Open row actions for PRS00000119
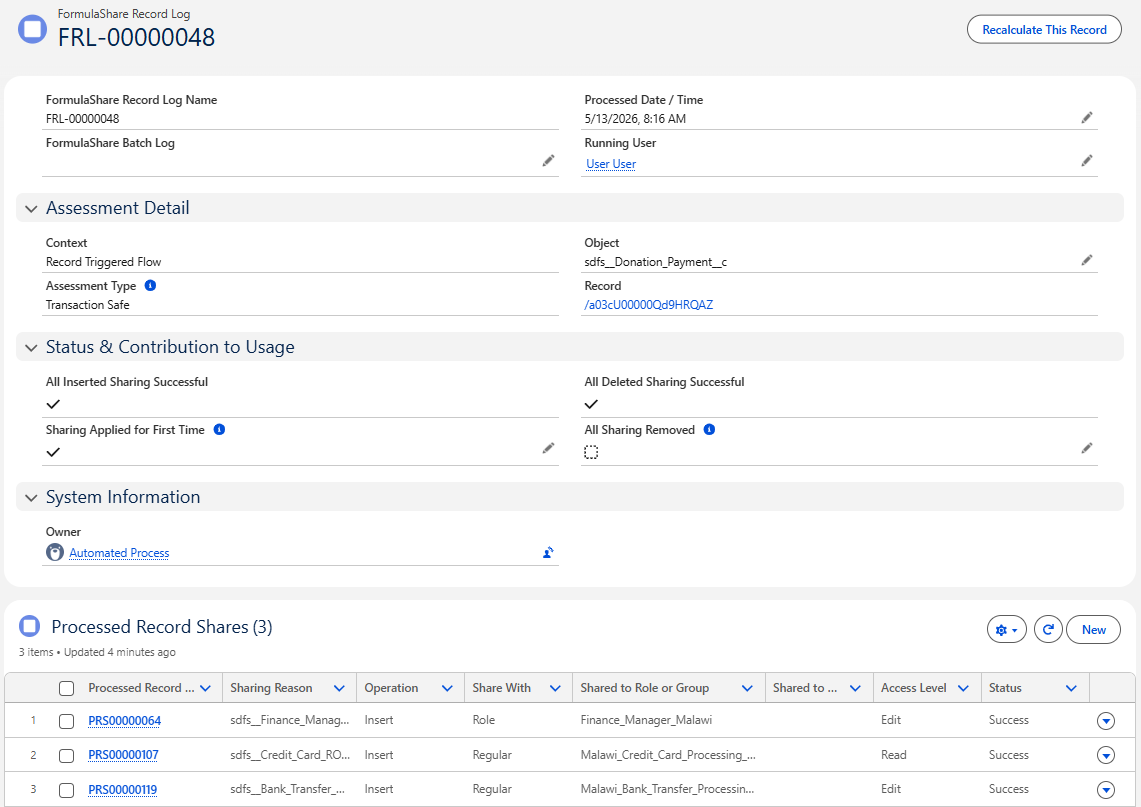The height and width of the screenshot is (807, 1141). coord(1105,790)
